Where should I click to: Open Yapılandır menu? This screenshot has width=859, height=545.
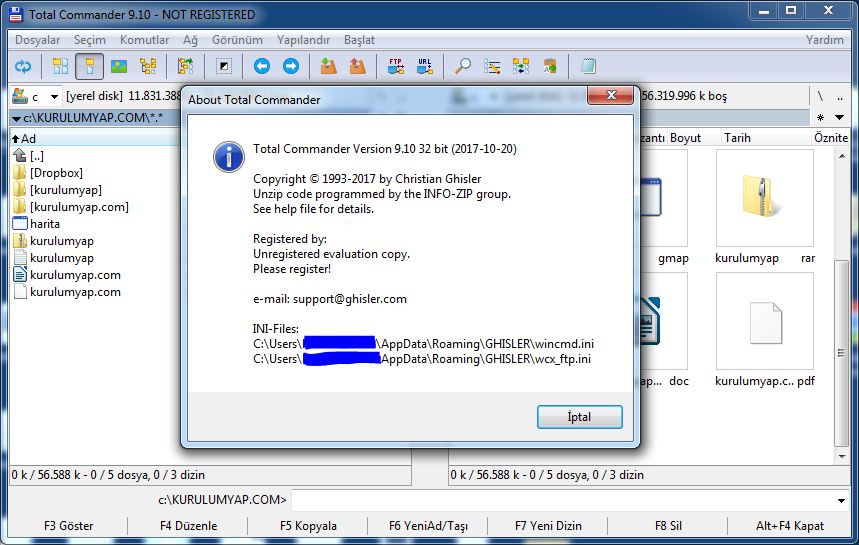303,40
